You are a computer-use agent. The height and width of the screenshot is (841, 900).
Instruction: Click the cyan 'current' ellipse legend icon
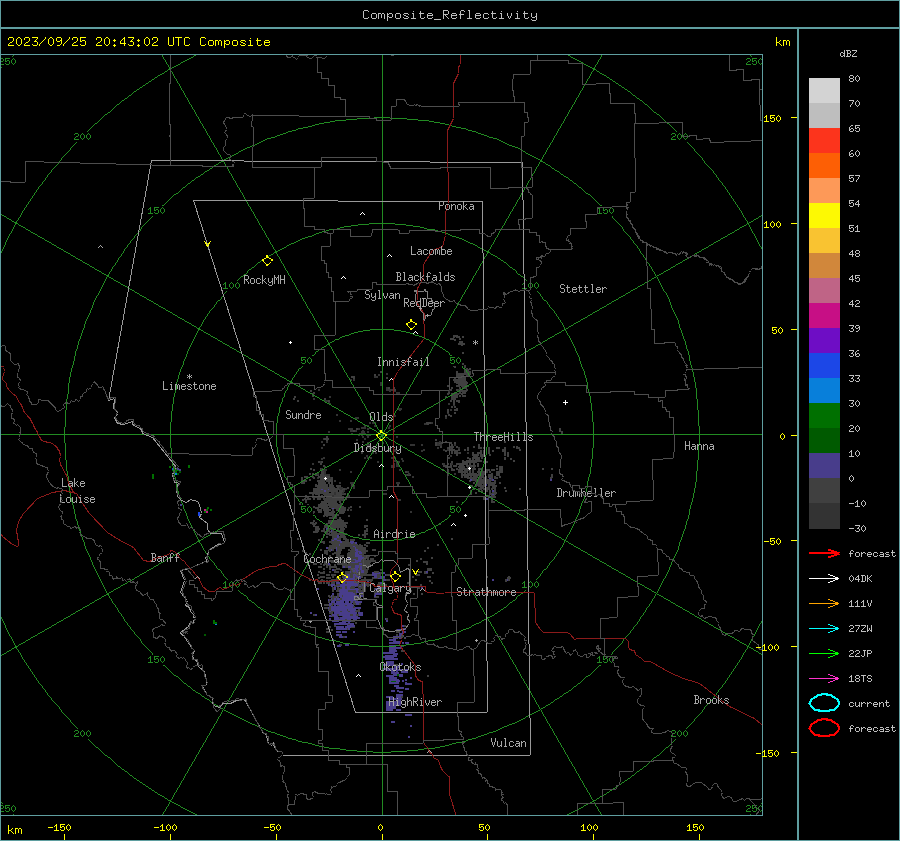(824, 703)
